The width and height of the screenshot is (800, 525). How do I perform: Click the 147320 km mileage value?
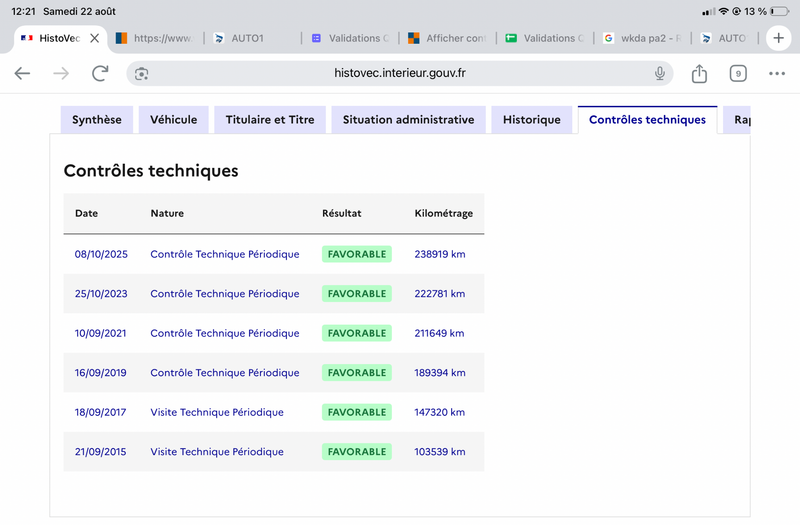(x=440, y=412)
